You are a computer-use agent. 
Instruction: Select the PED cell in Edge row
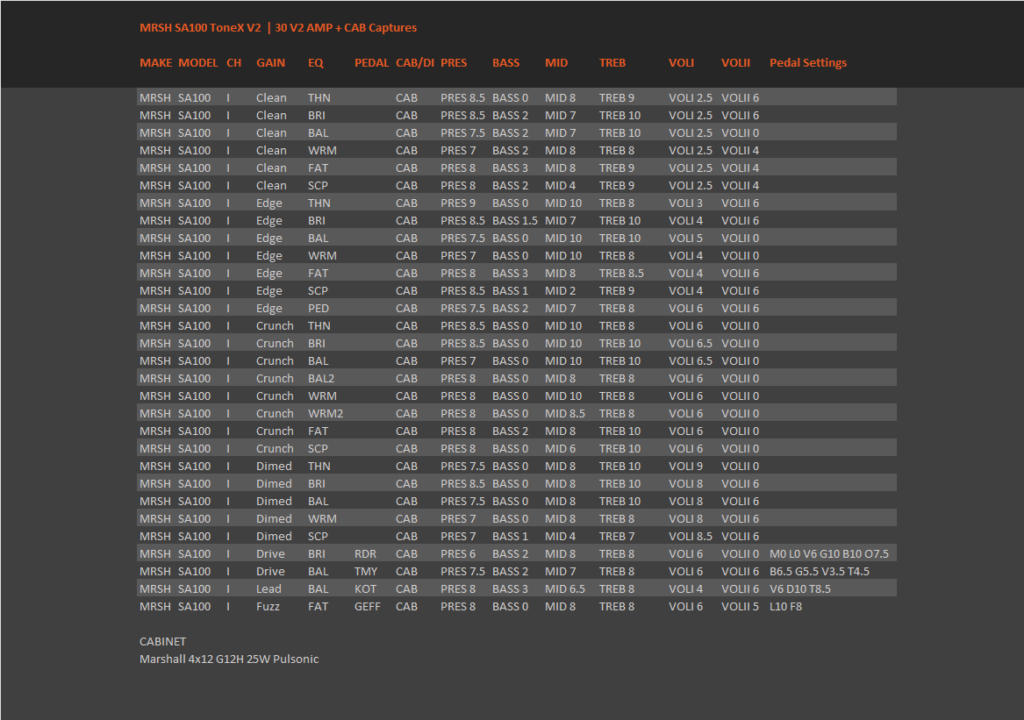[x=319, y=309]
